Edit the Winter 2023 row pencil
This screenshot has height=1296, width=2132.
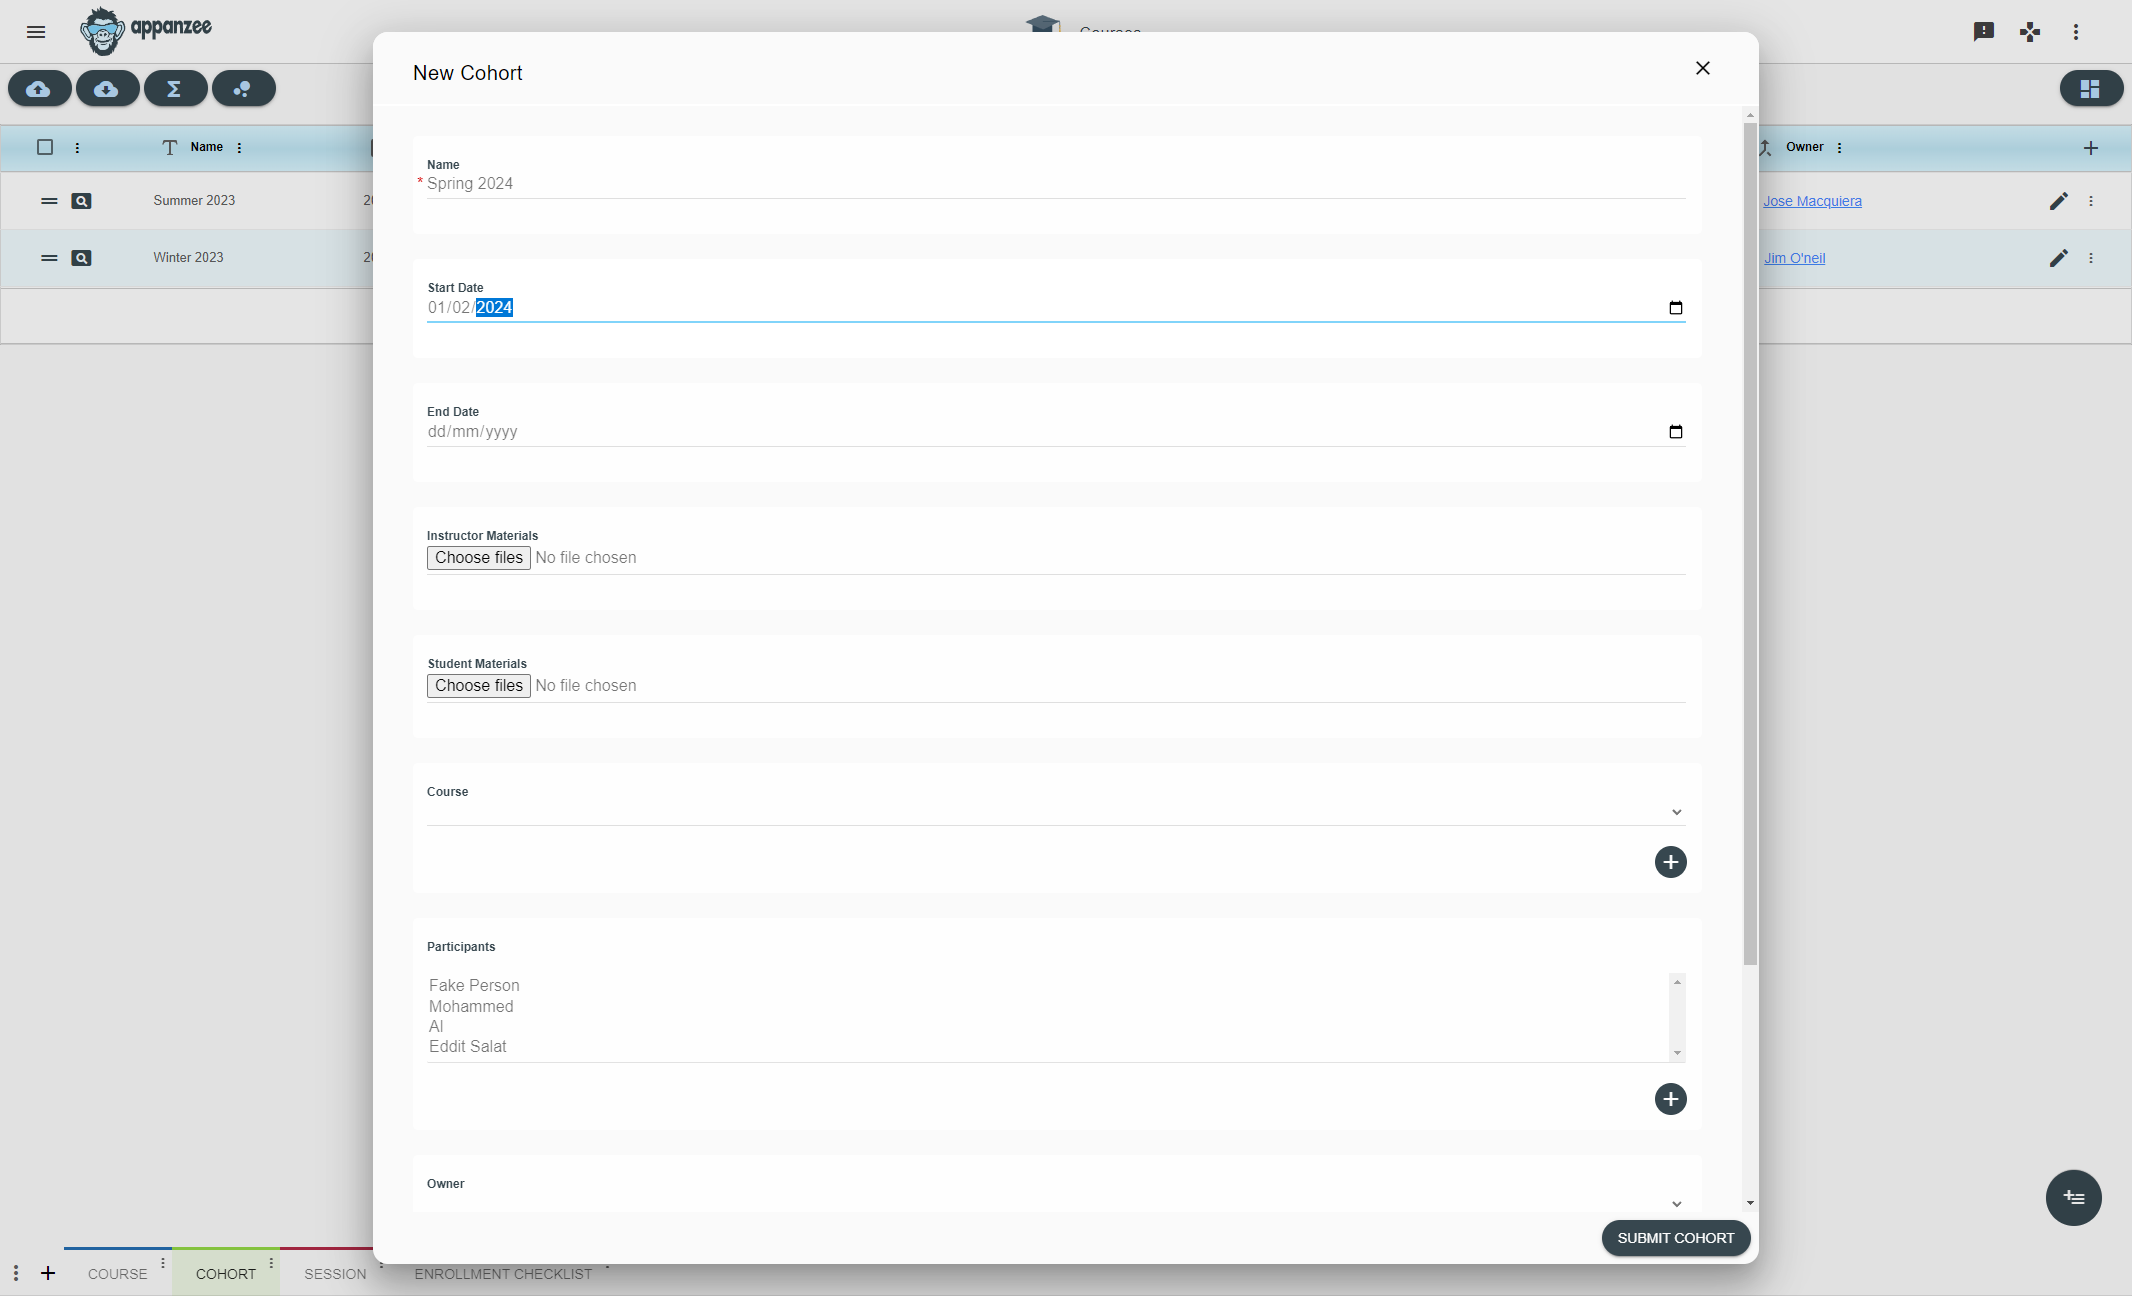coord(2059,258)
